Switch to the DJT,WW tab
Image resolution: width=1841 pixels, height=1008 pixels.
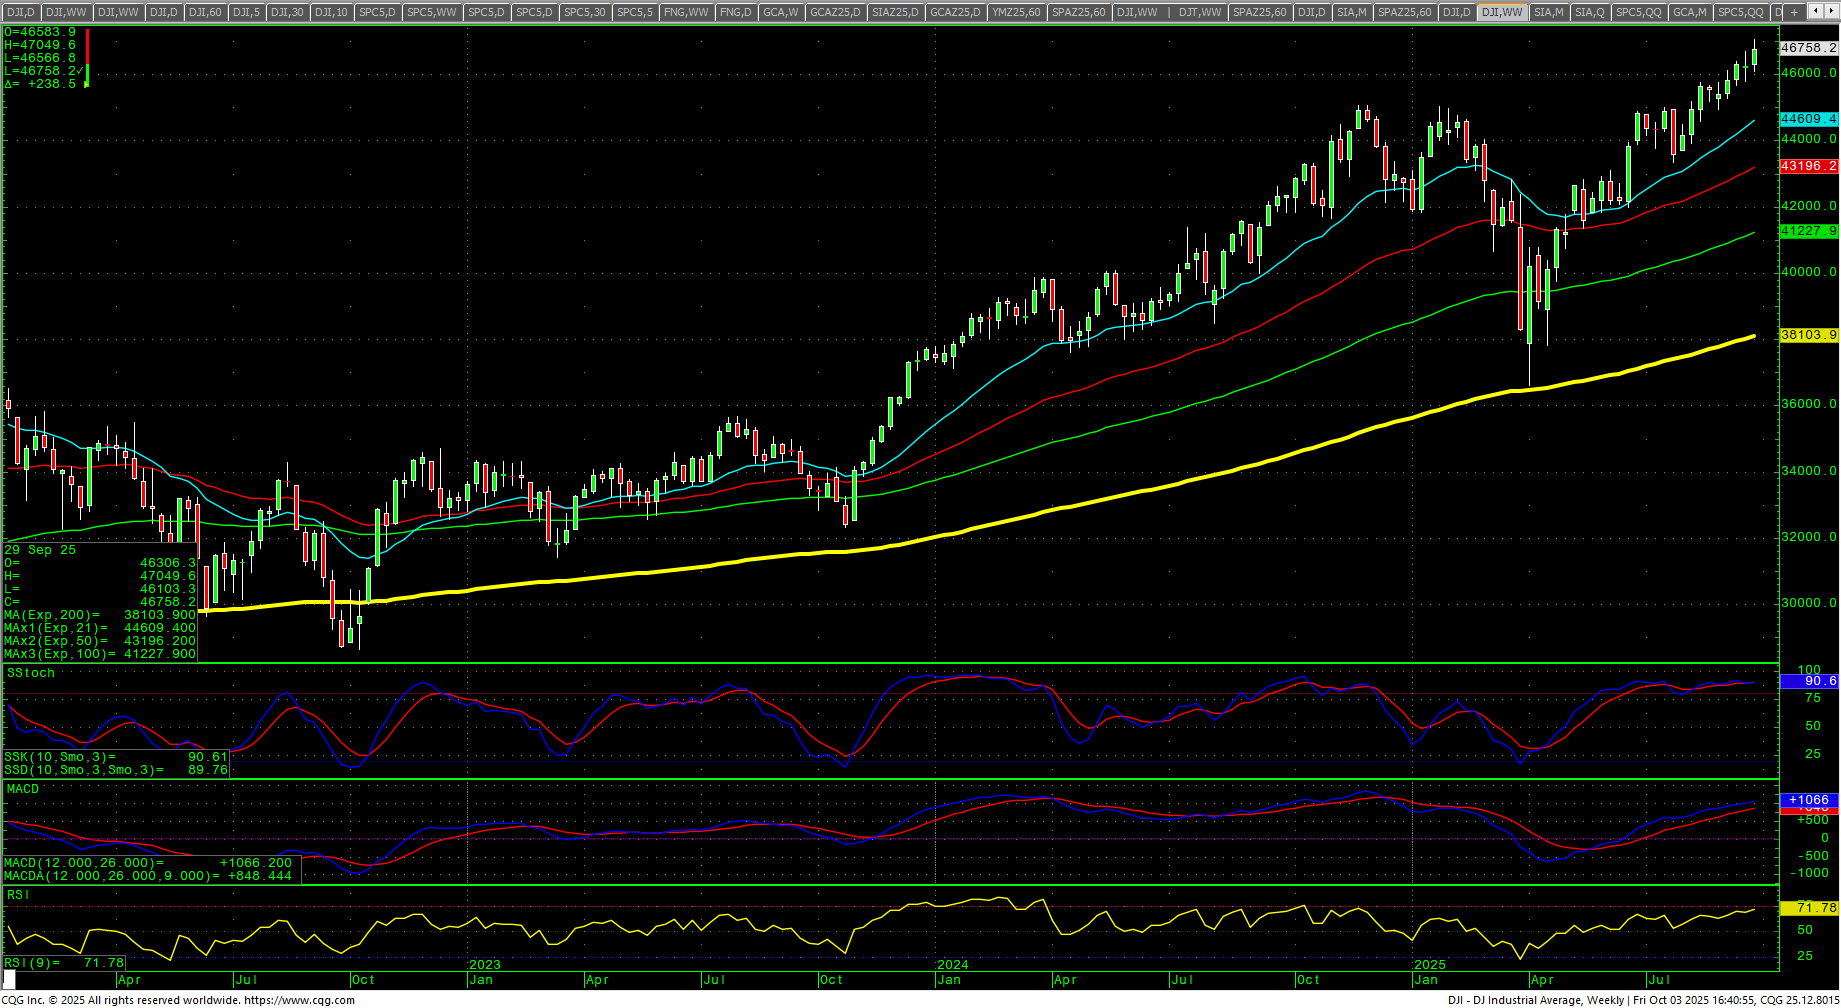[x=1199, y=12]
